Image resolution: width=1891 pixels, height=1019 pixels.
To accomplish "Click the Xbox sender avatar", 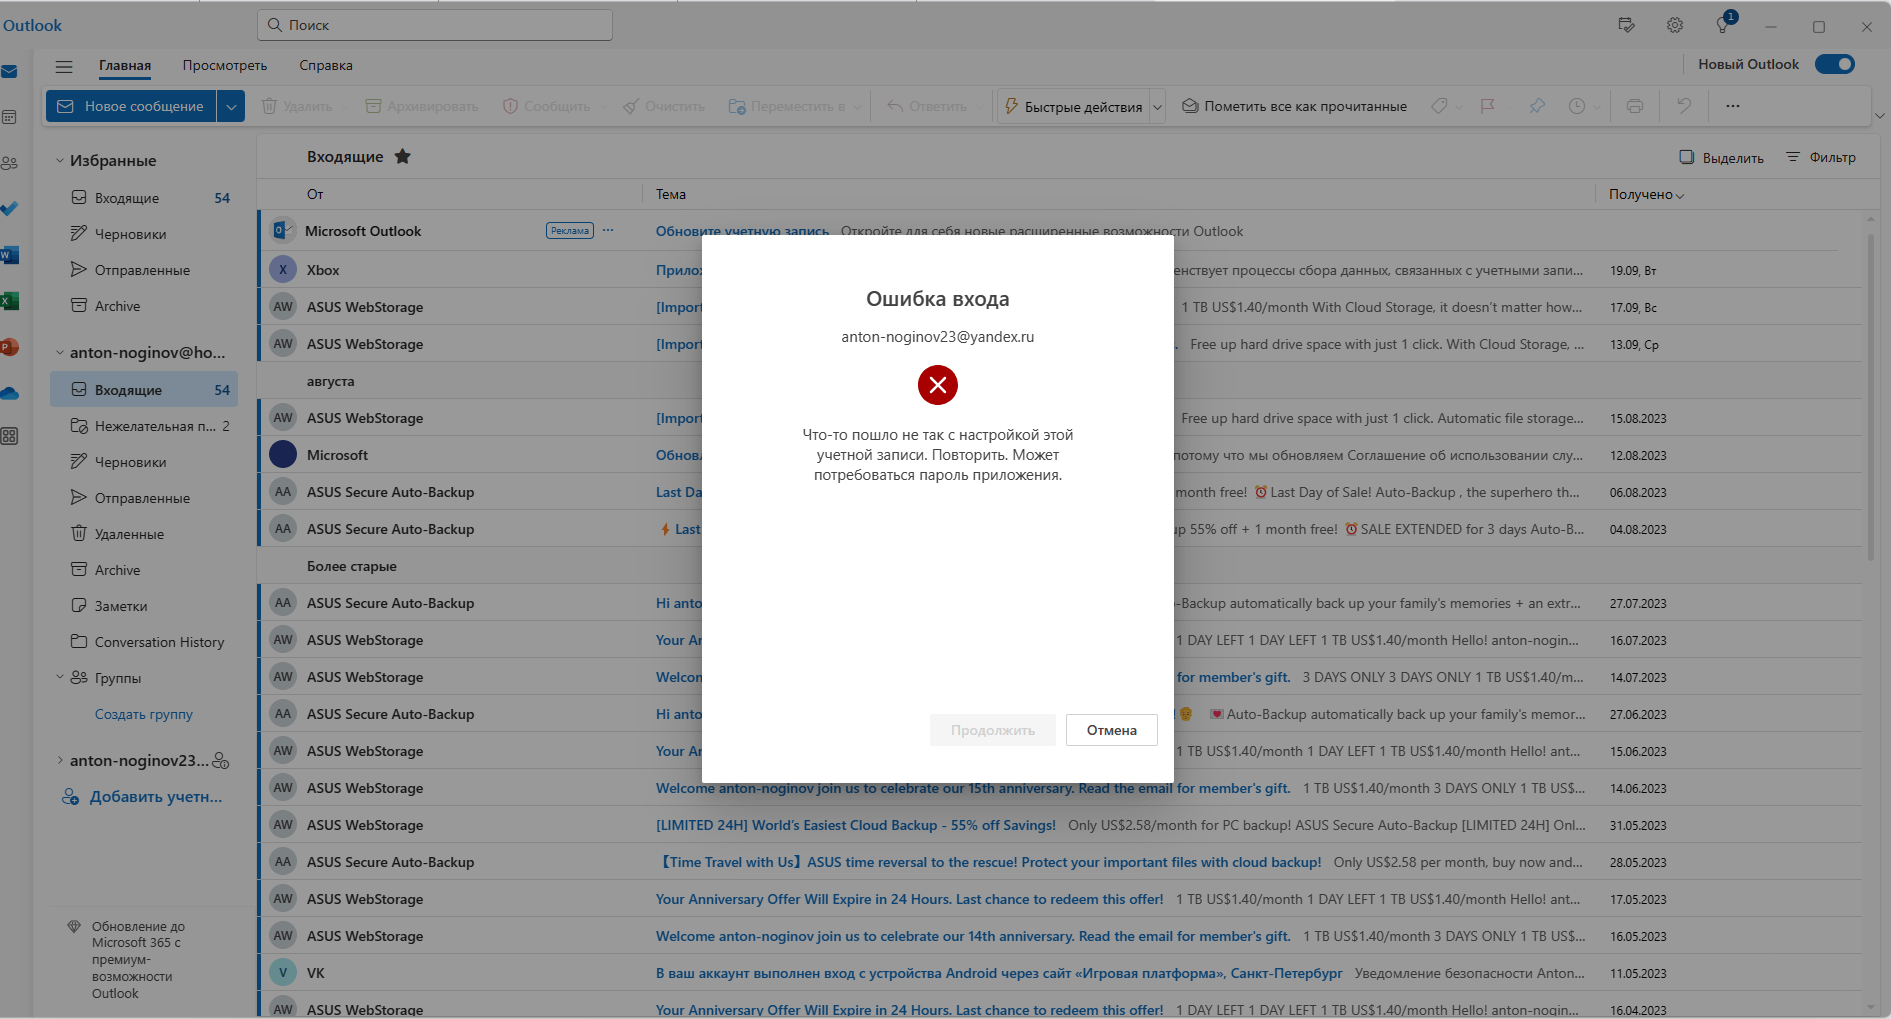I will coord(283,270).
